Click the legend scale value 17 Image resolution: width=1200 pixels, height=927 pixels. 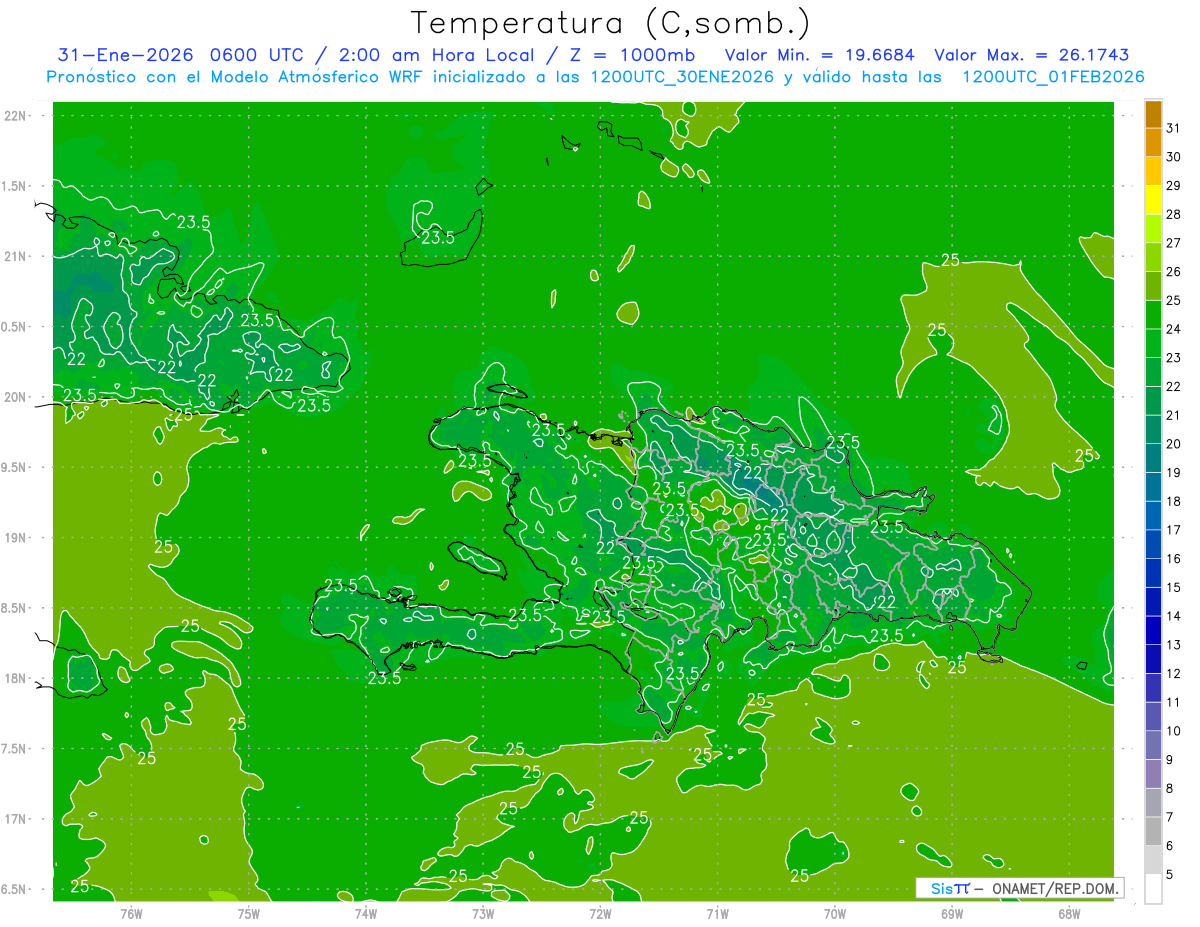pos(1173,530)
